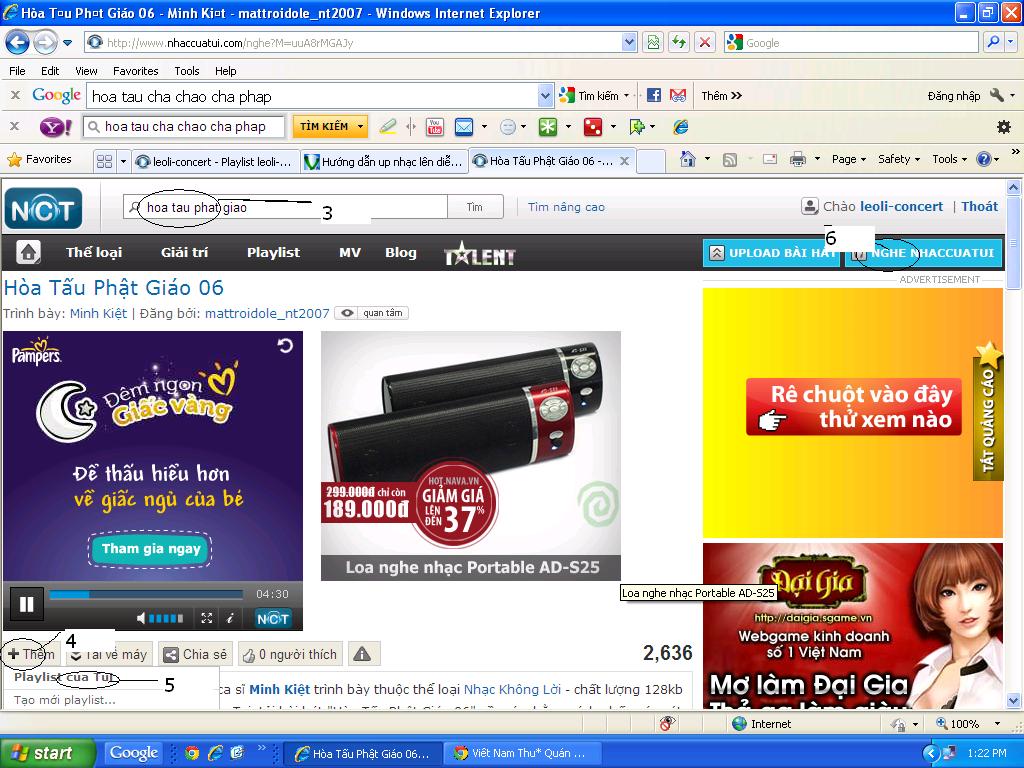Viewport: 1024px width, 768px height.
Task: Expand the Safety menu dropdown
Action: coord(899,159)
